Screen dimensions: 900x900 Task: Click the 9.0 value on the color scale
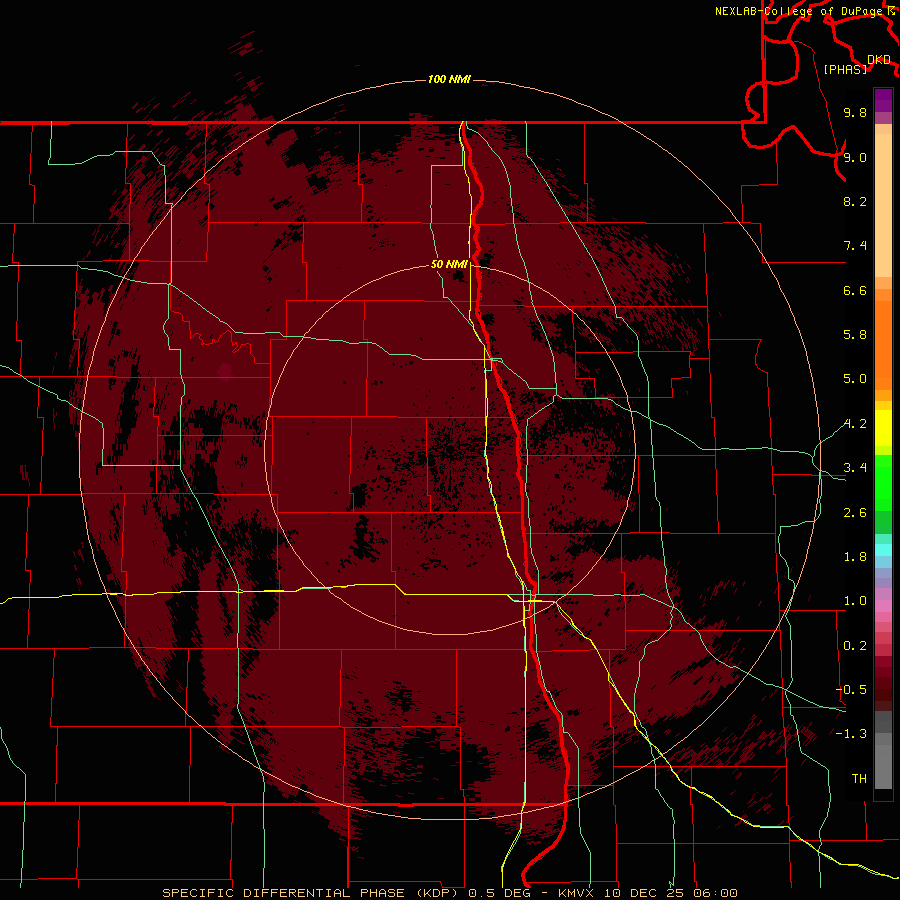click(855, 157)
